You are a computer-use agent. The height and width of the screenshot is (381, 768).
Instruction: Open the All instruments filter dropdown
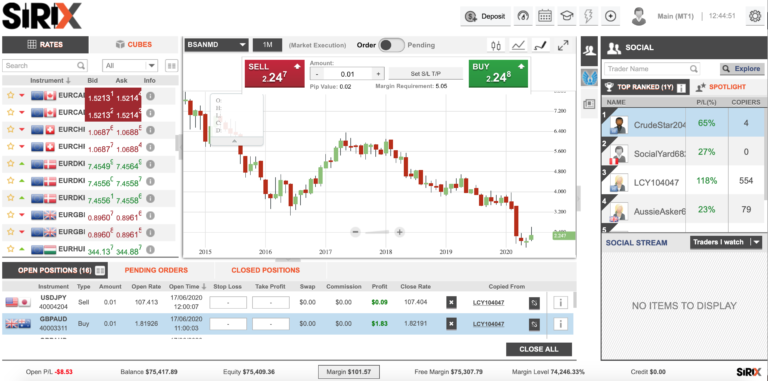[x=129, y=66]
